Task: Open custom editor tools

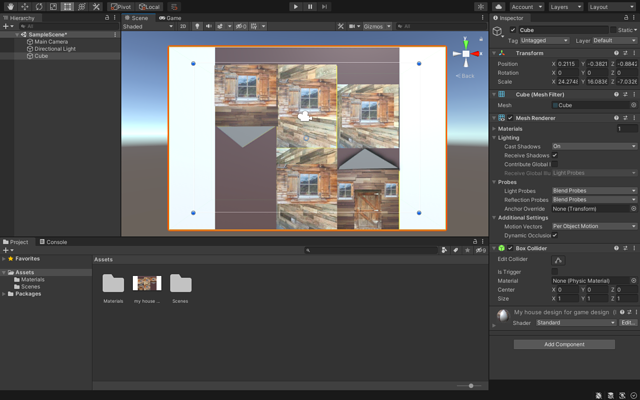Action: [x=96, y=7]
